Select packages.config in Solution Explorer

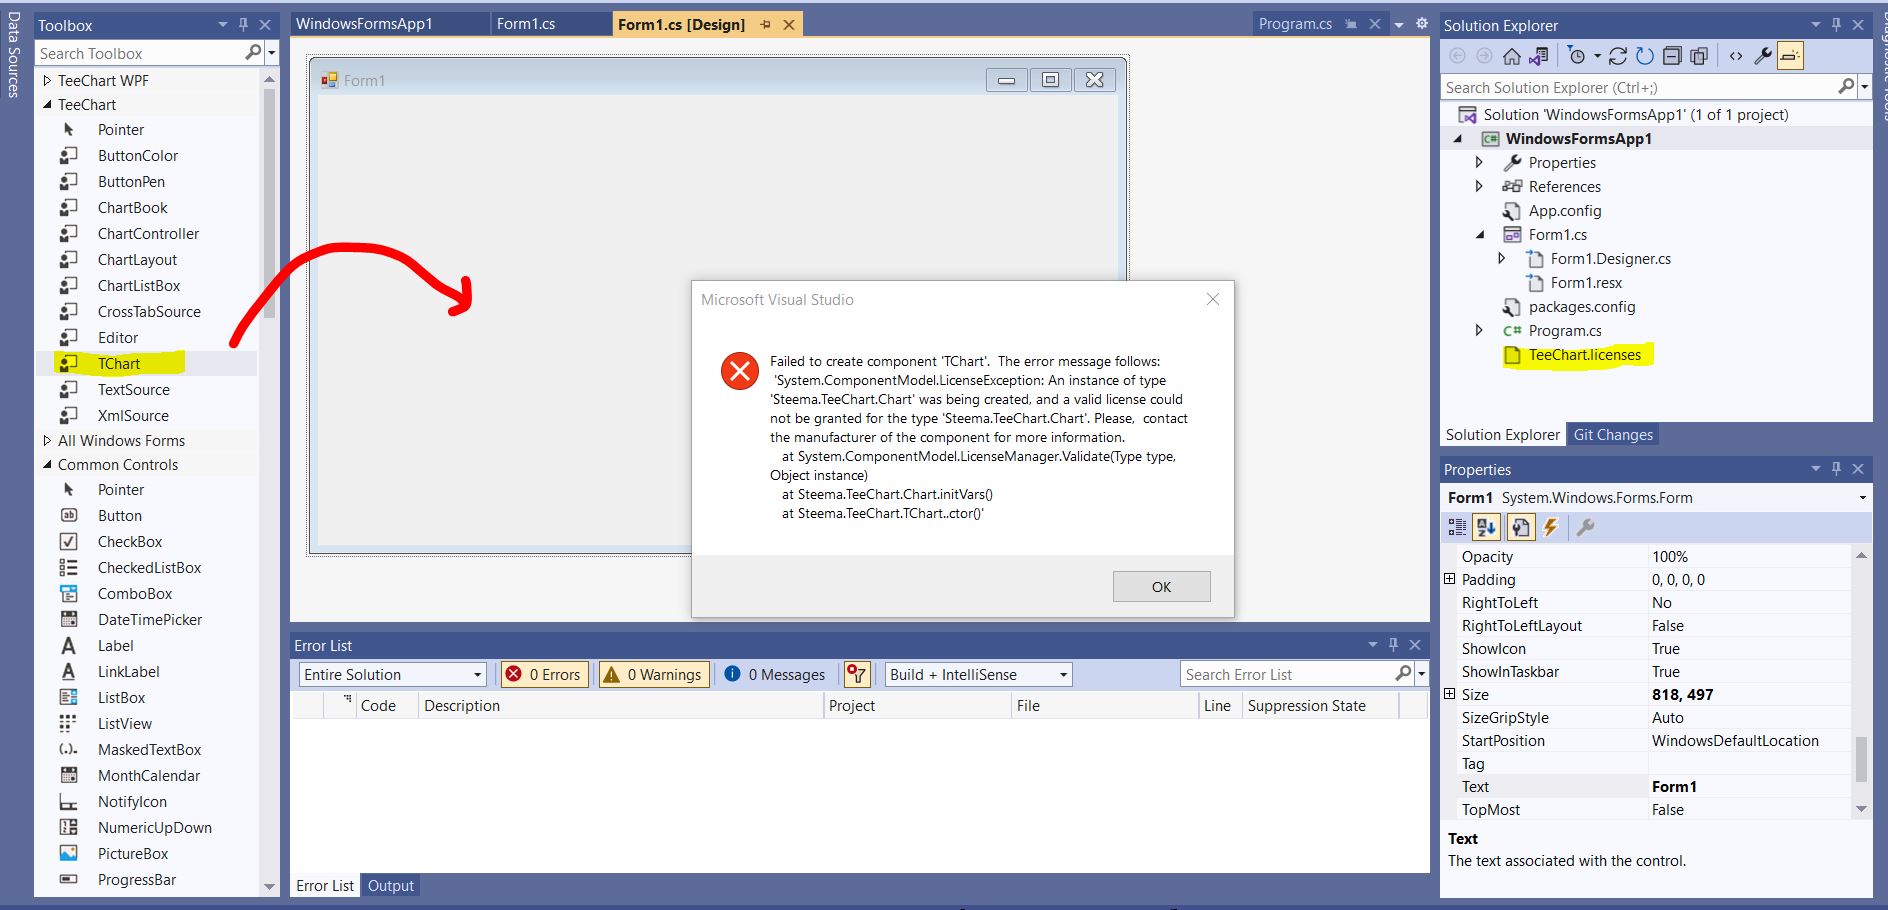click(x=1581, y=306)
